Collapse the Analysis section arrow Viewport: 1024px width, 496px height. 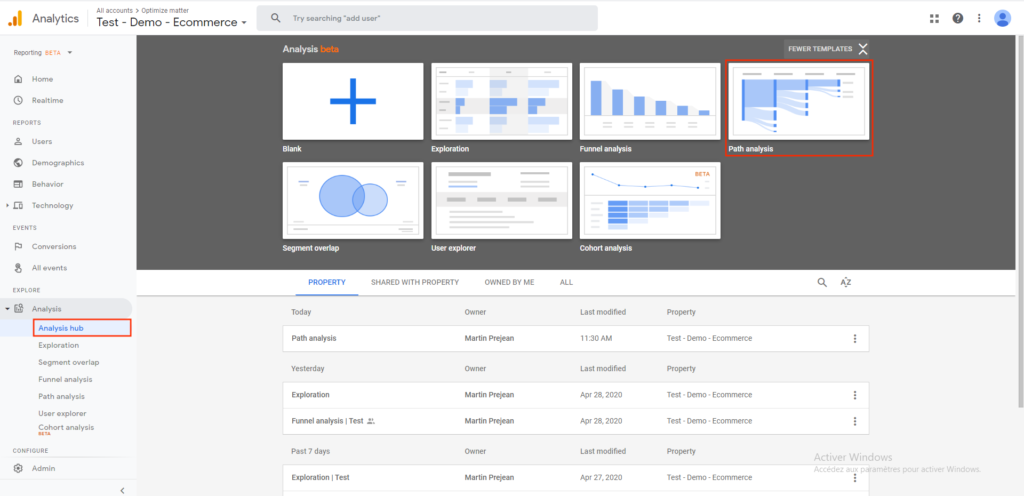(8, 309)
